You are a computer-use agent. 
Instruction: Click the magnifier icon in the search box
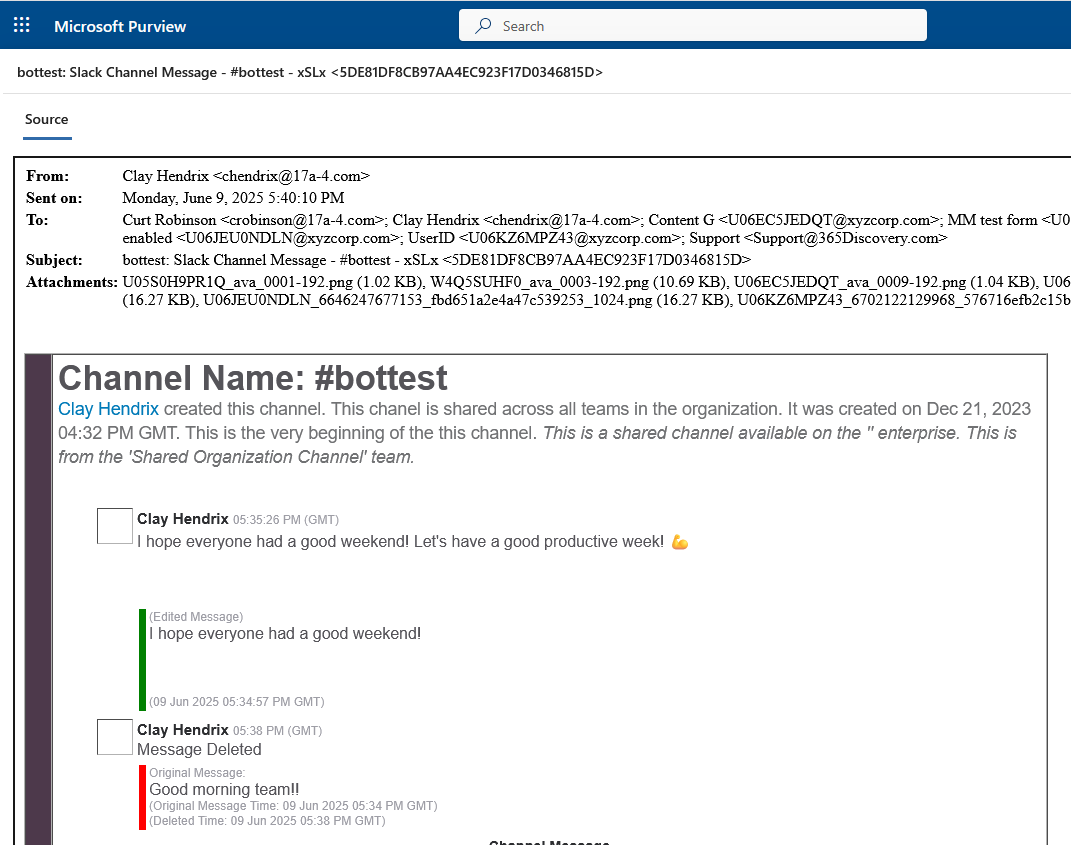(483, 25)
